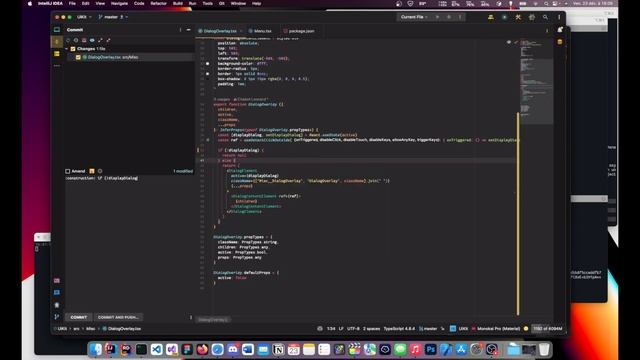The height and width of the screenshot is (360, 640).
Task: Click the white color swatch in editor gutter
Action: [208, 64]
